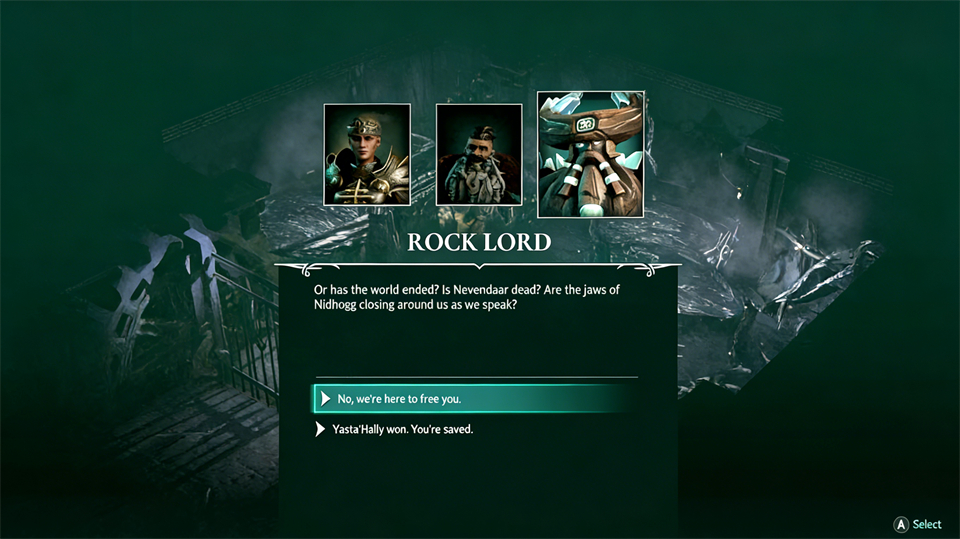Click arrow icon beside first dialogue option
This screenshot has width=960, height=539.
point(326,399)
